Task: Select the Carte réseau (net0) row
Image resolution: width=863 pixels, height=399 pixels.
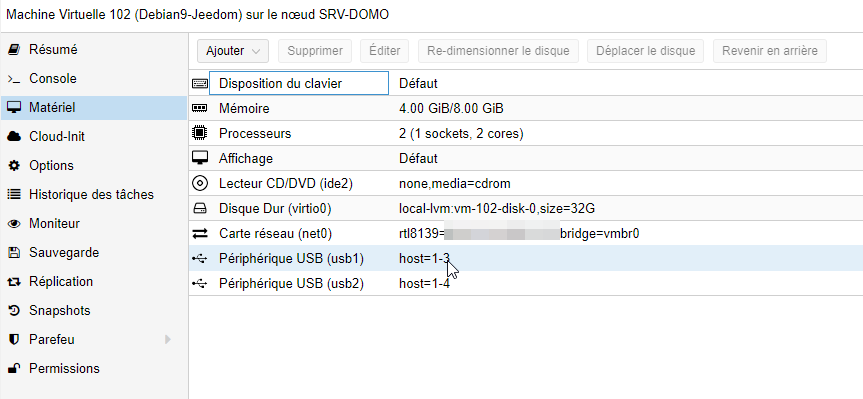Action: pyautogui.click(x=526, y=234)
